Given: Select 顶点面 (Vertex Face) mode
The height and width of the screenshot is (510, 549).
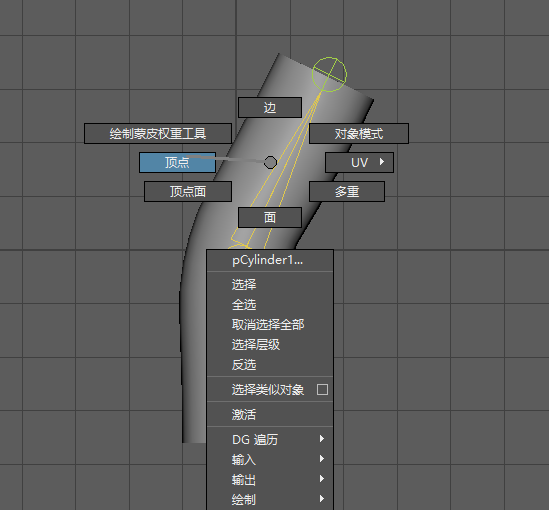Looking at the screenshot, I should 188,191.
